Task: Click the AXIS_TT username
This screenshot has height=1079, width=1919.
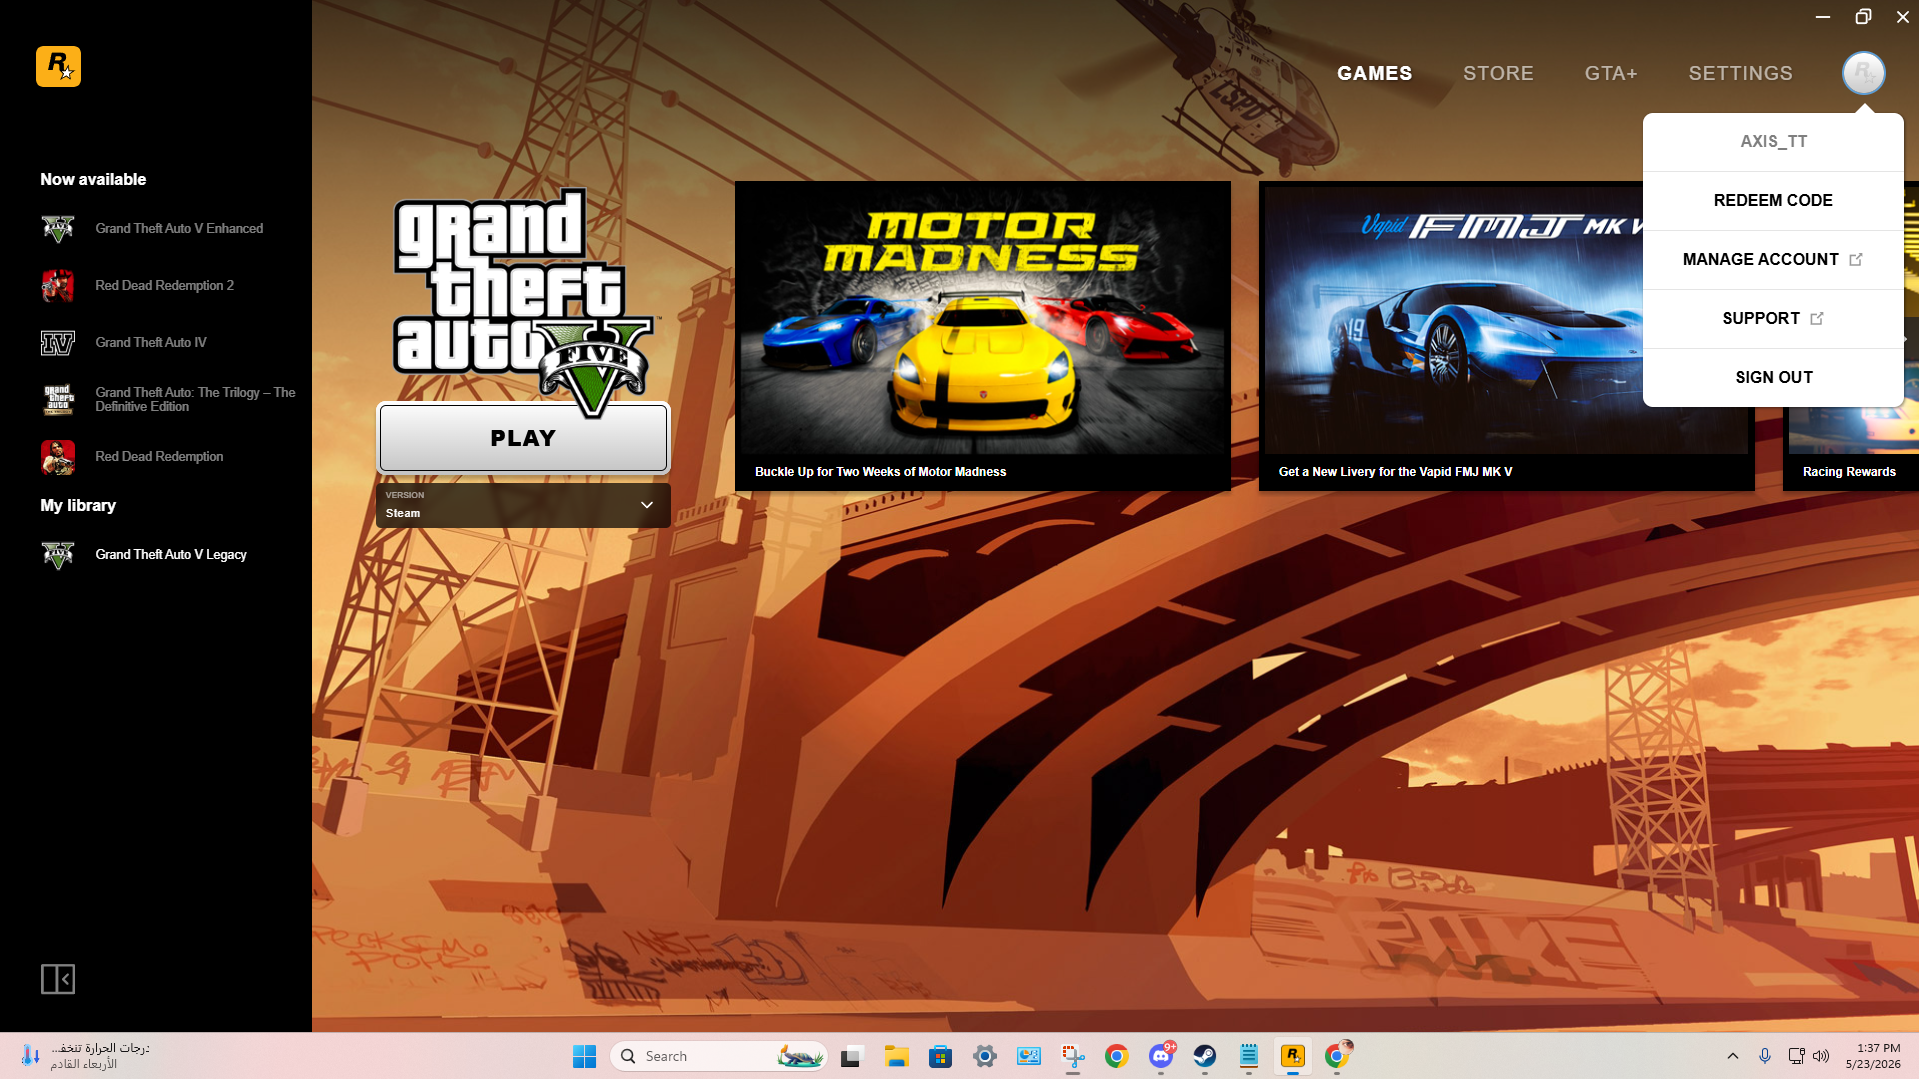Action: click(1773, 142)
